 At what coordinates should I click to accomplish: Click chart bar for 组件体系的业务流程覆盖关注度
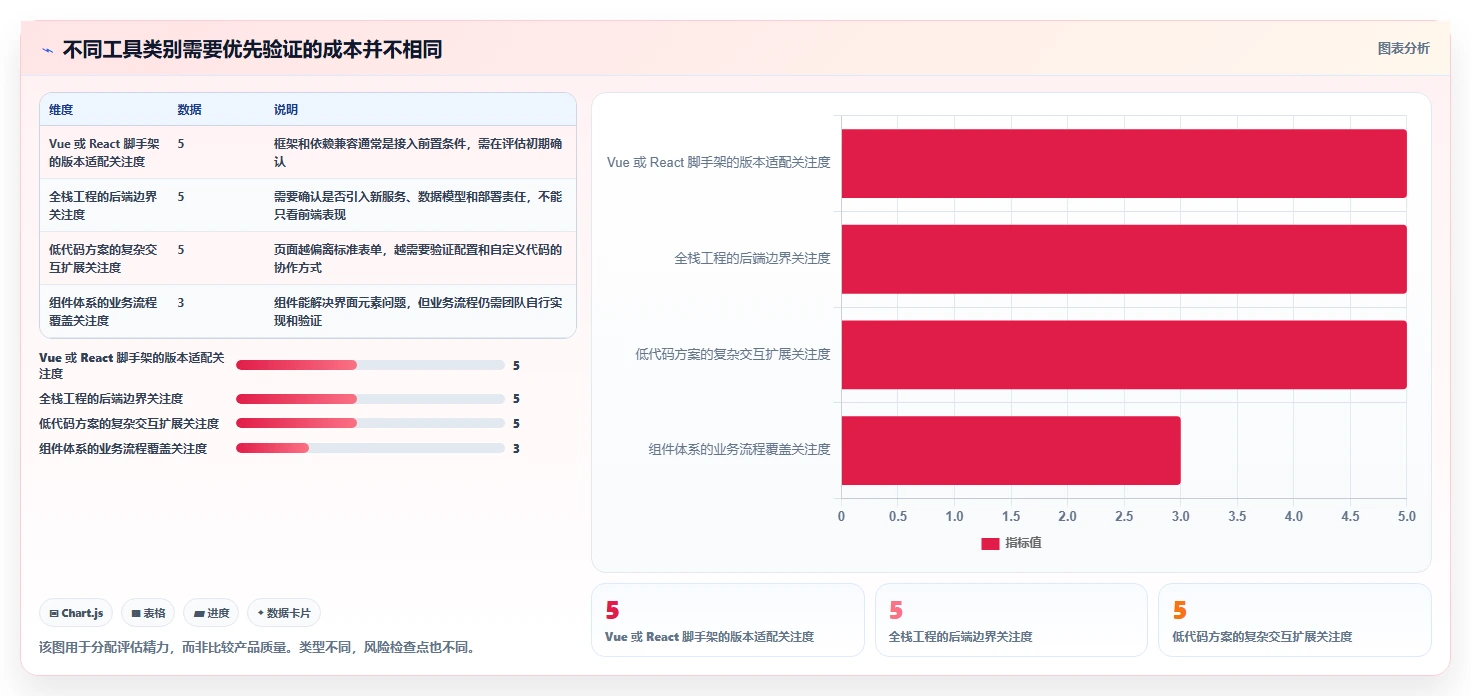[x=1011, y=450]
